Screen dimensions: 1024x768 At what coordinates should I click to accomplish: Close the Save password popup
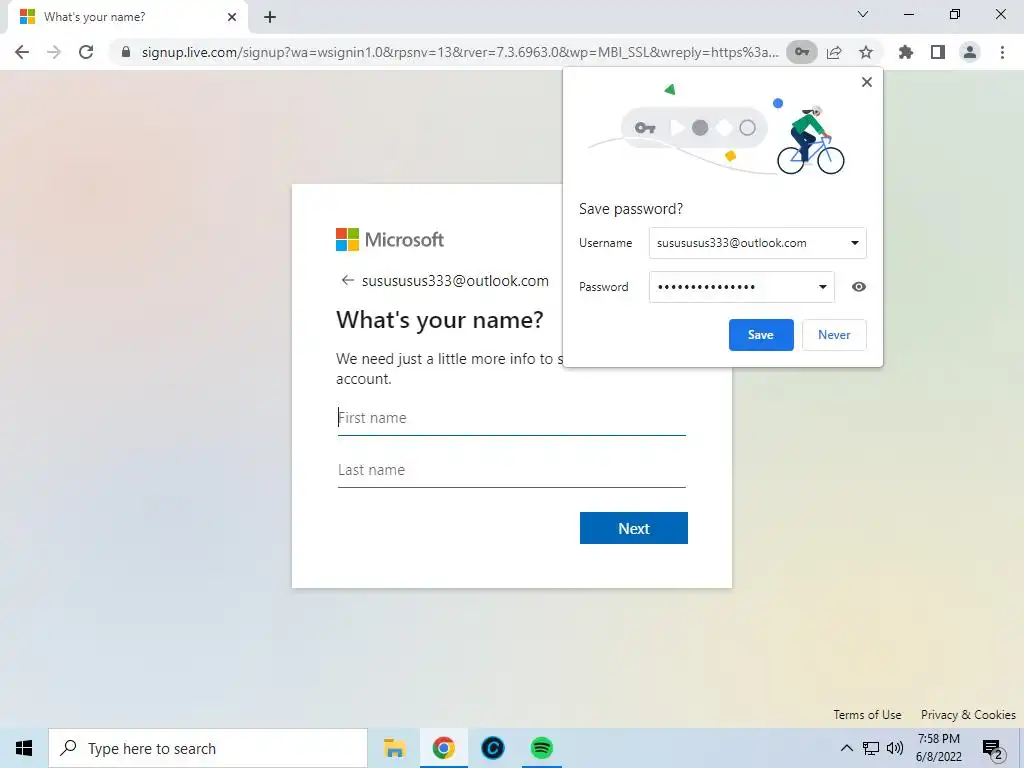(x=867, y=82)
